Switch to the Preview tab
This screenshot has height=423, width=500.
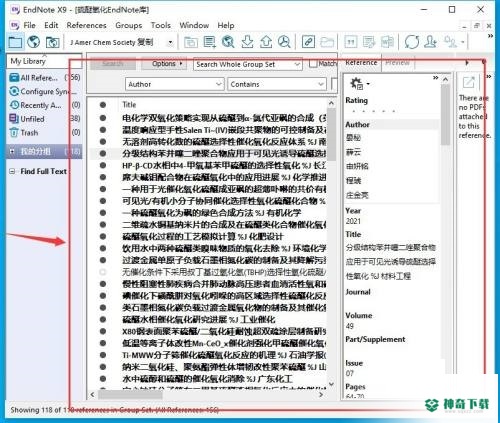pyautogui.click(x=397, y=63)
